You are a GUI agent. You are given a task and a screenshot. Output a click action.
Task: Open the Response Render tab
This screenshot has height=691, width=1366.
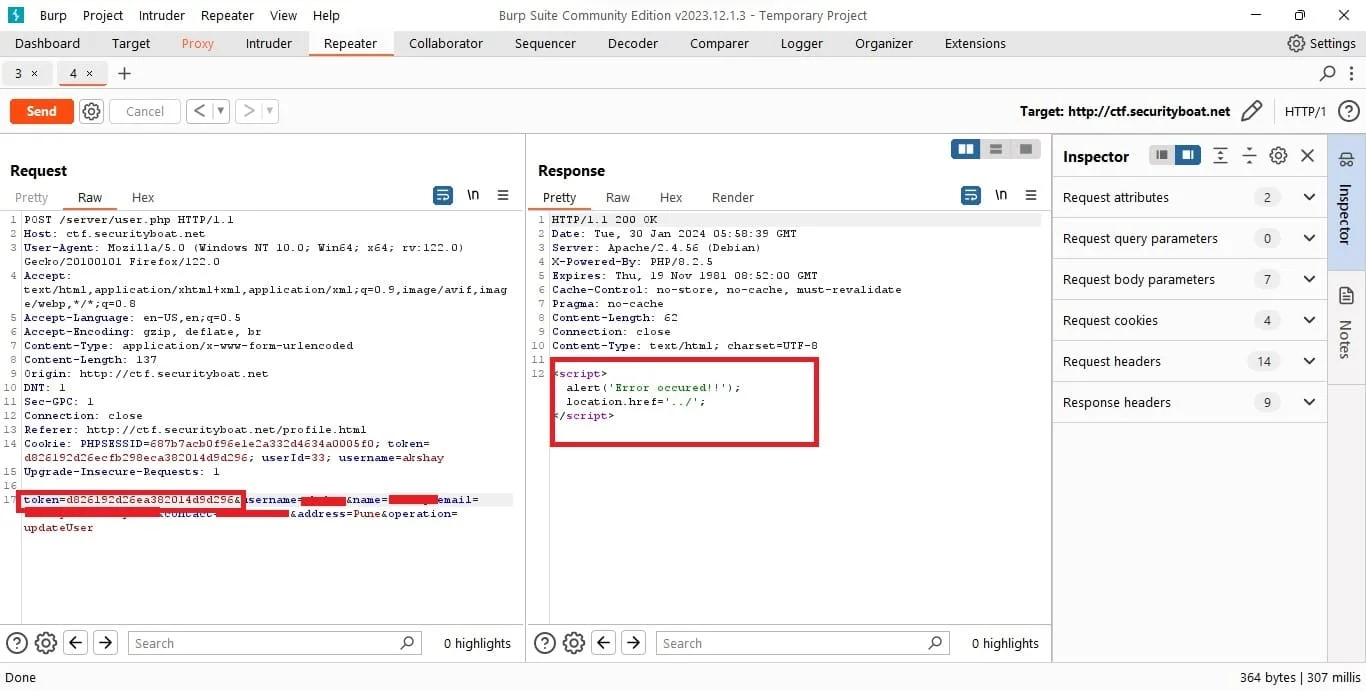pos(733,197)
